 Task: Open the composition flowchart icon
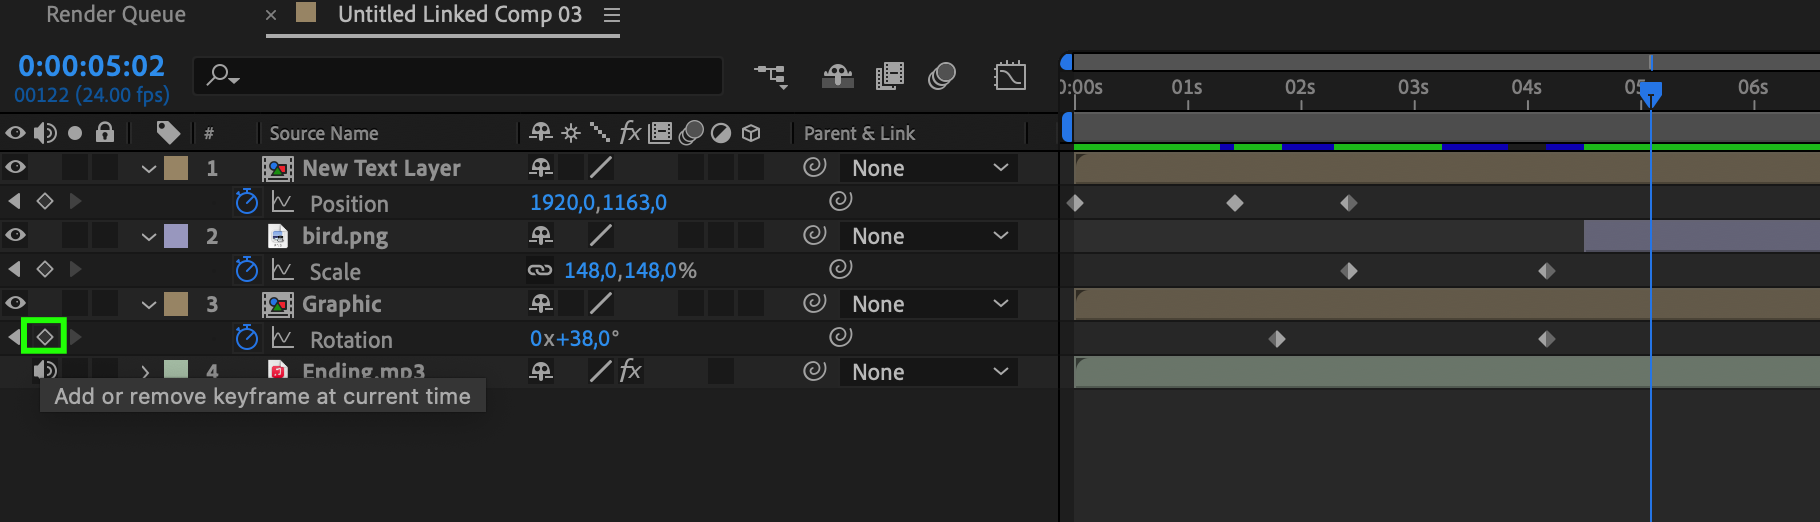click(771, 76)
